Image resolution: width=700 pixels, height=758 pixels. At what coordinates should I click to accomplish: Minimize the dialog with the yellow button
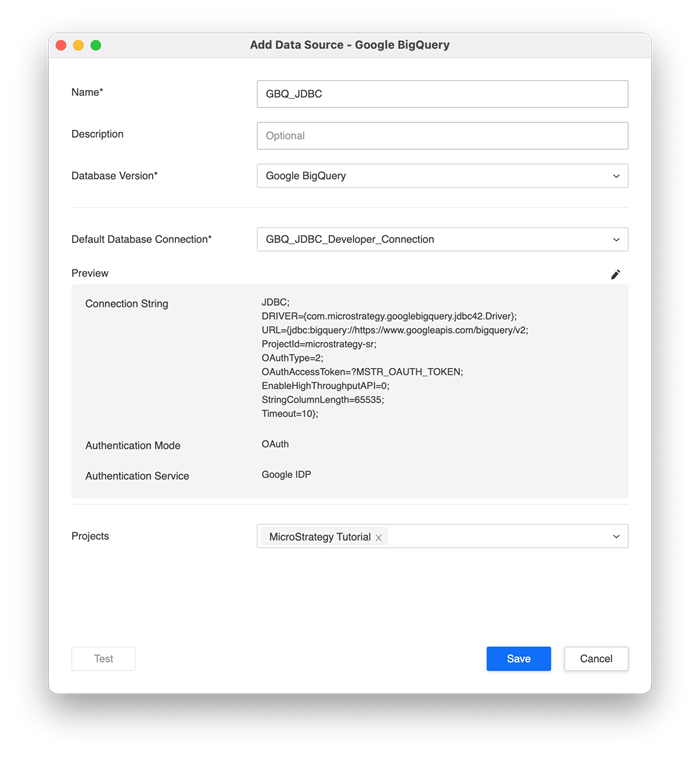tap(78, 45)
